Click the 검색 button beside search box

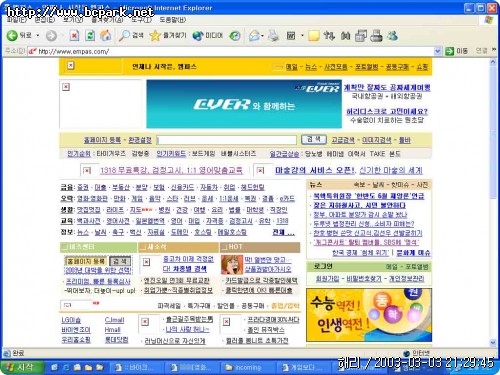click(313, 139)
